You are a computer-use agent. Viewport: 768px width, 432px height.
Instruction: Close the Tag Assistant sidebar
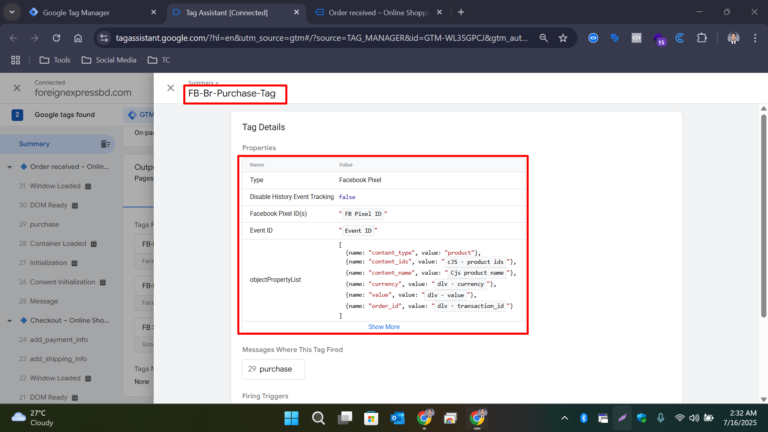pos(17,88)
